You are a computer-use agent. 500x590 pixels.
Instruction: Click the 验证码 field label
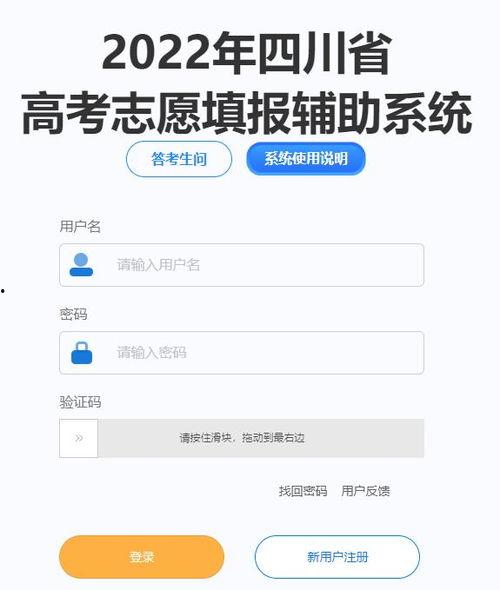[80, 402]
